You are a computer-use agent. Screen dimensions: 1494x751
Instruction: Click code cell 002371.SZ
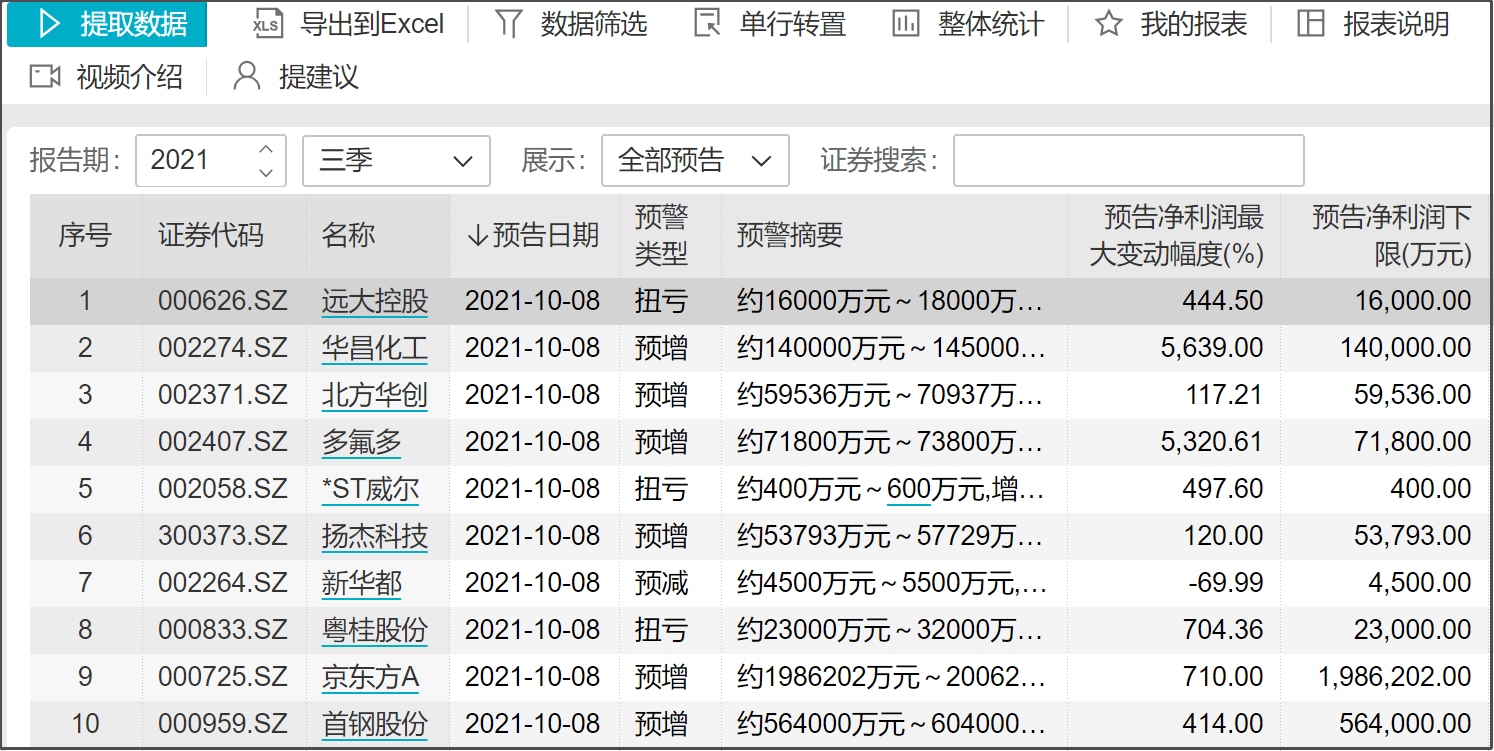point(223,395)
